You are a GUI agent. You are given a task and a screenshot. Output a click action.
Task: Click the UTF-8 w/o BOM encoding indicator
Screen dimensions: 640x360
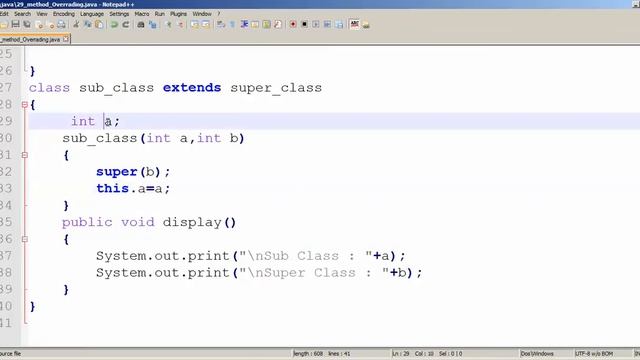pyautogui.click(x=594, y=353)
